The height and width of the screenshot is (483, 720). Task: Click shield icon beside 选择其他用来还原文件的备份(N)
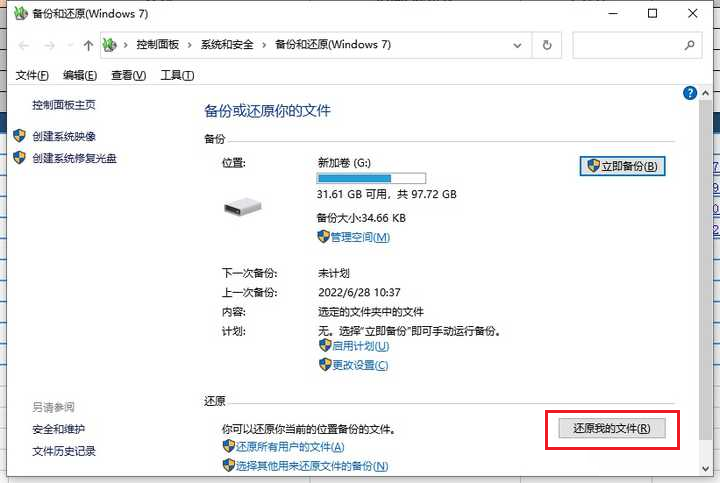(228, 466)
